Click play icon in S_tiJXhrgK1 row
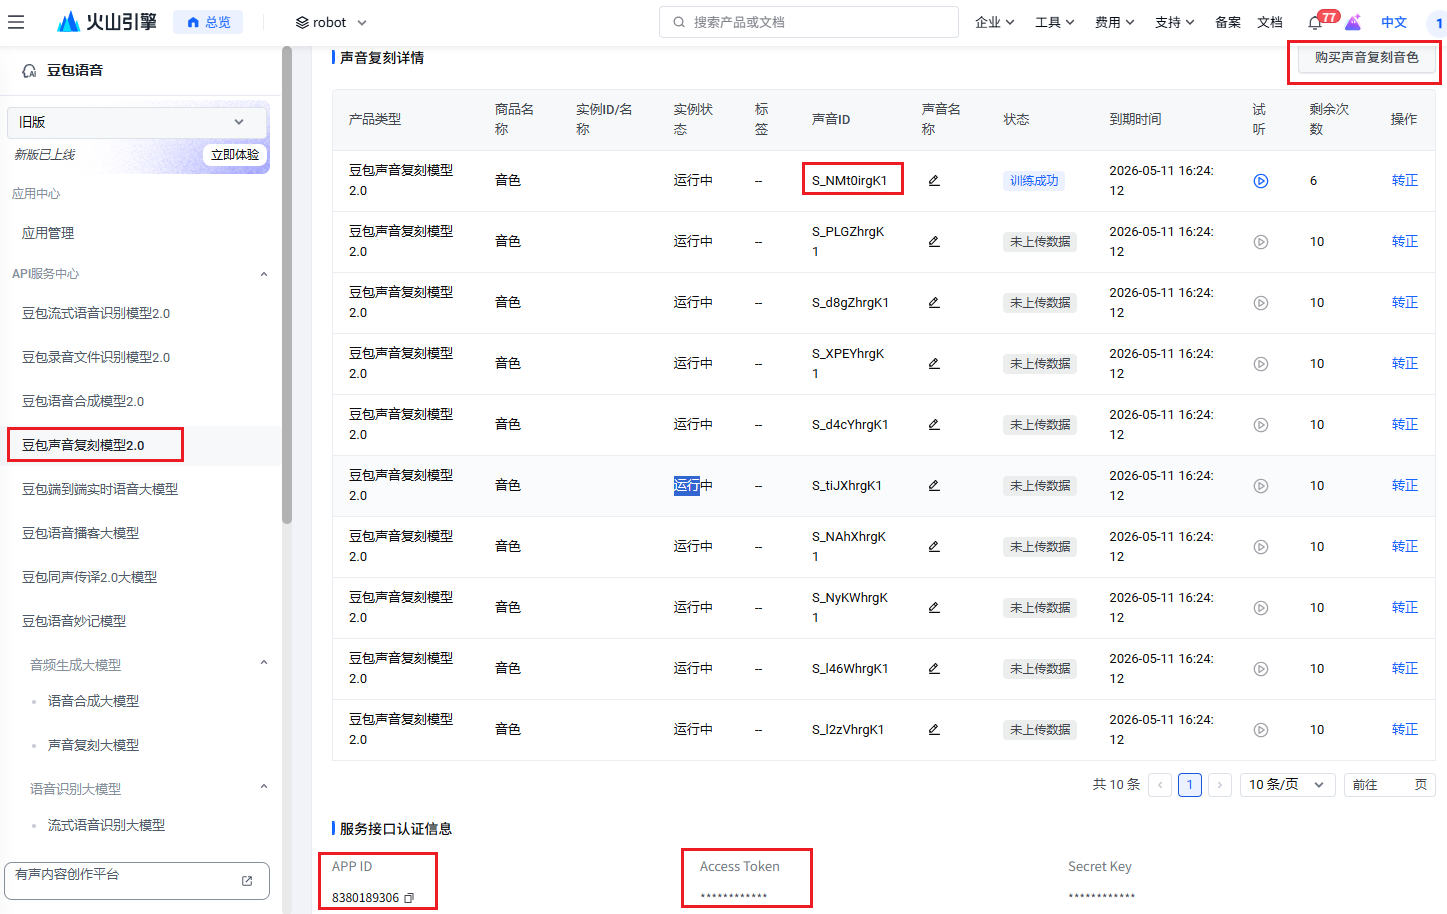 pyautogui.click(x=1261, y=486)
